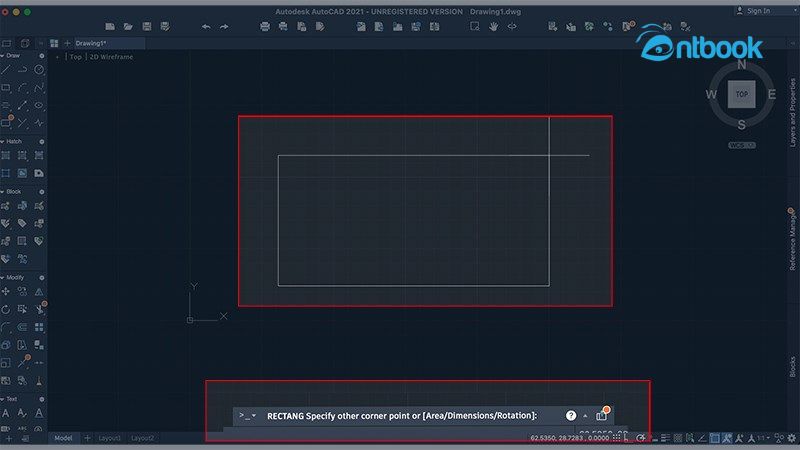Open command line help question mark
This screenshot has width=800, height=450.
click(x=571, y=416)
